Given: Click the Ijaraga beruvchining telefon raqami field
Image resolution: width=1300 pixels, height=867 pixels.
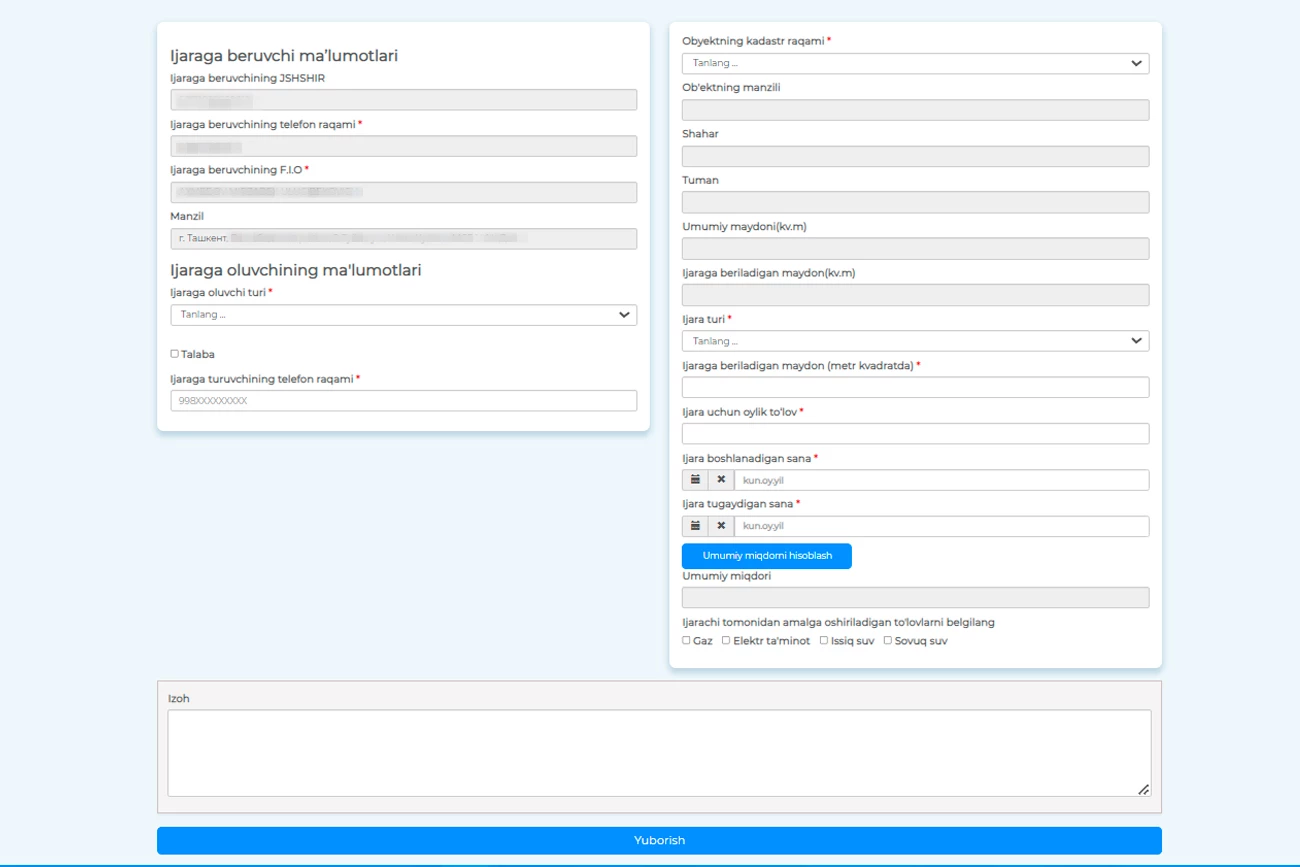Looking at the screenshot, I should point(404,146).
